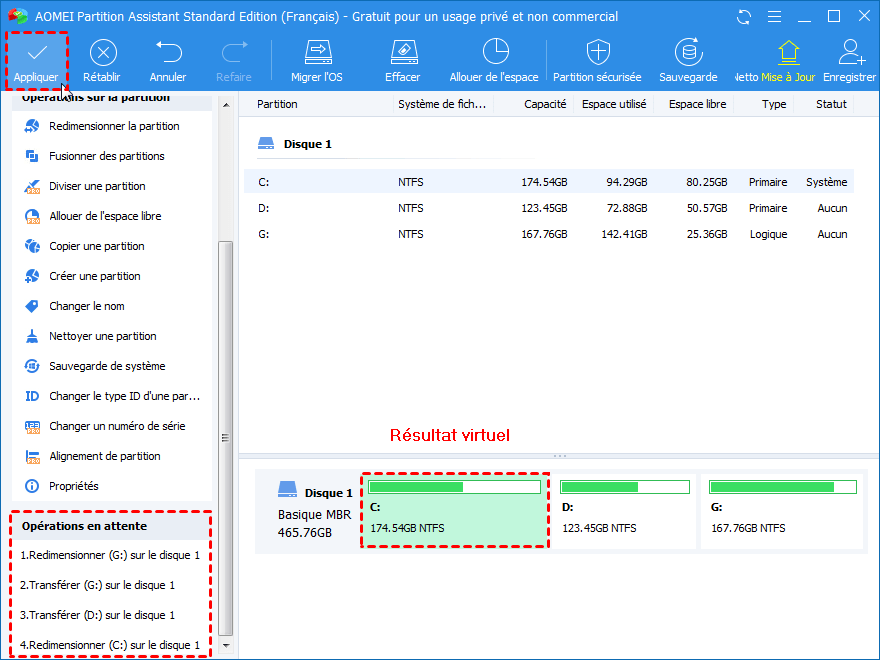This screenshot has height=660, width=880.
Task: Click the C: partition usage bar
Action: pos(455,487)
